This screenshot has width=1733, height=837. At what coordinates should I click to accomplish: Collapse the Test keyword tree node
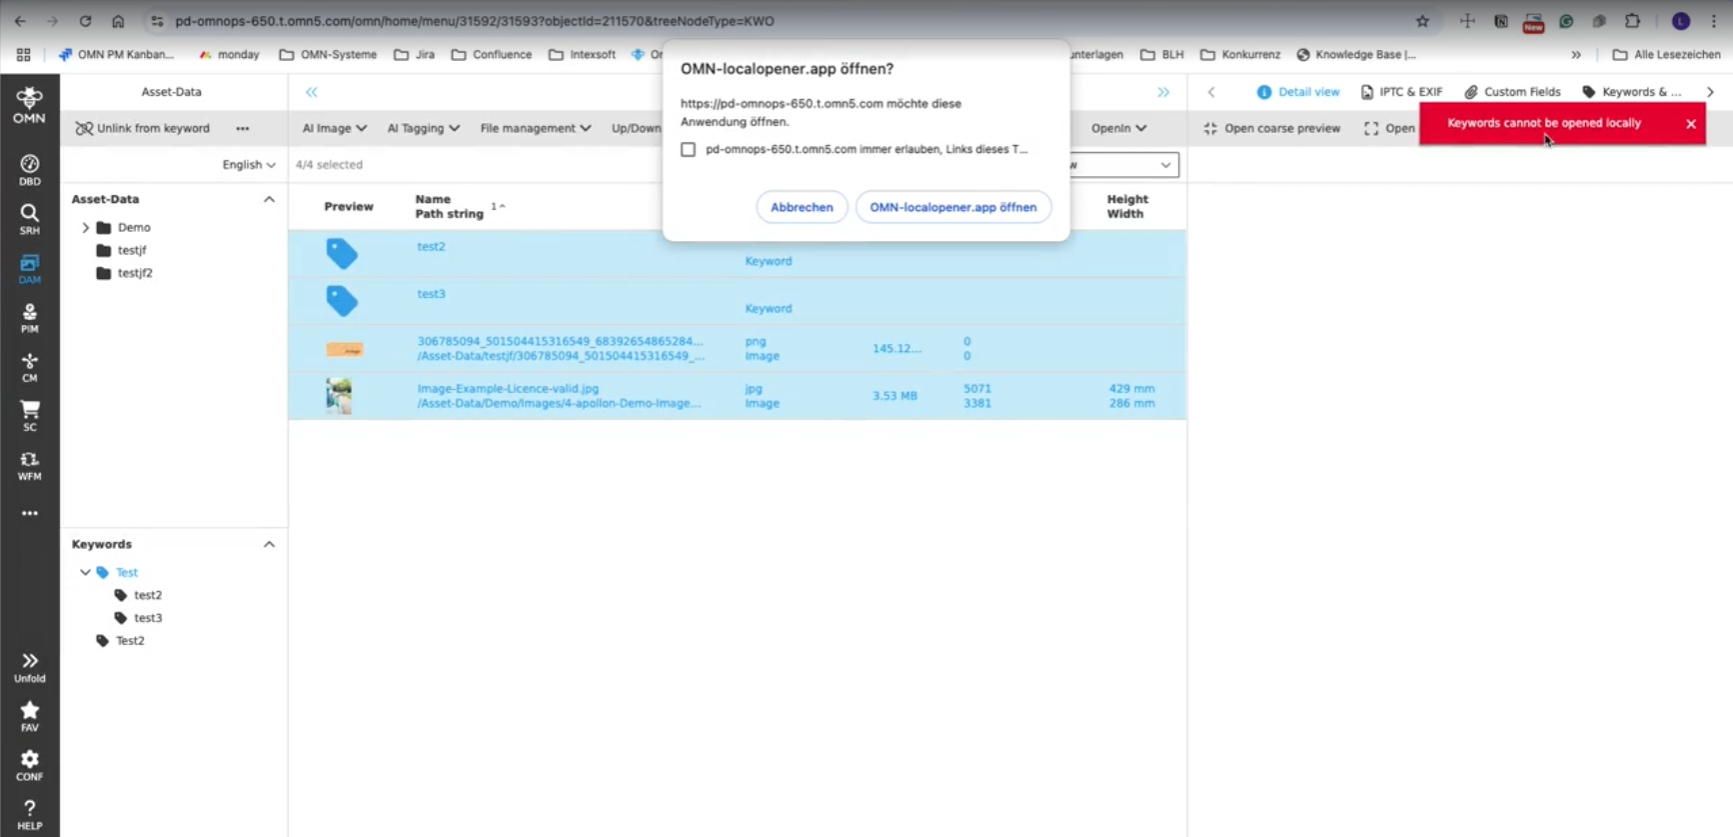click(x=85, y=573)
